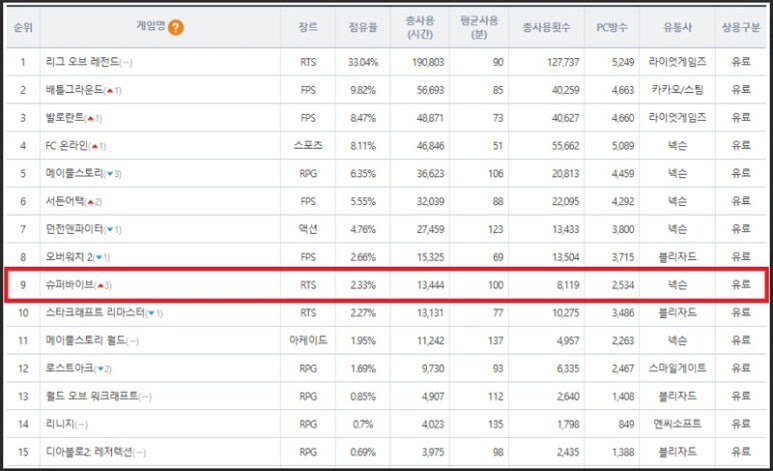The width and height of the screenshot is (773, 471).
Task: Open the 리그 오브 레전드 game entry
Action: tap(82, 62)
